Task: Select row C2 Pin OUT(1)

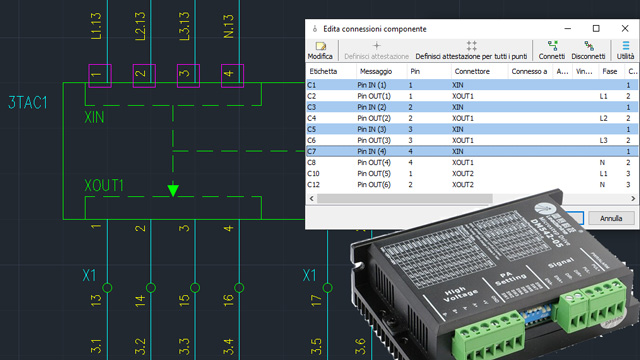Action: coord(472,96)
